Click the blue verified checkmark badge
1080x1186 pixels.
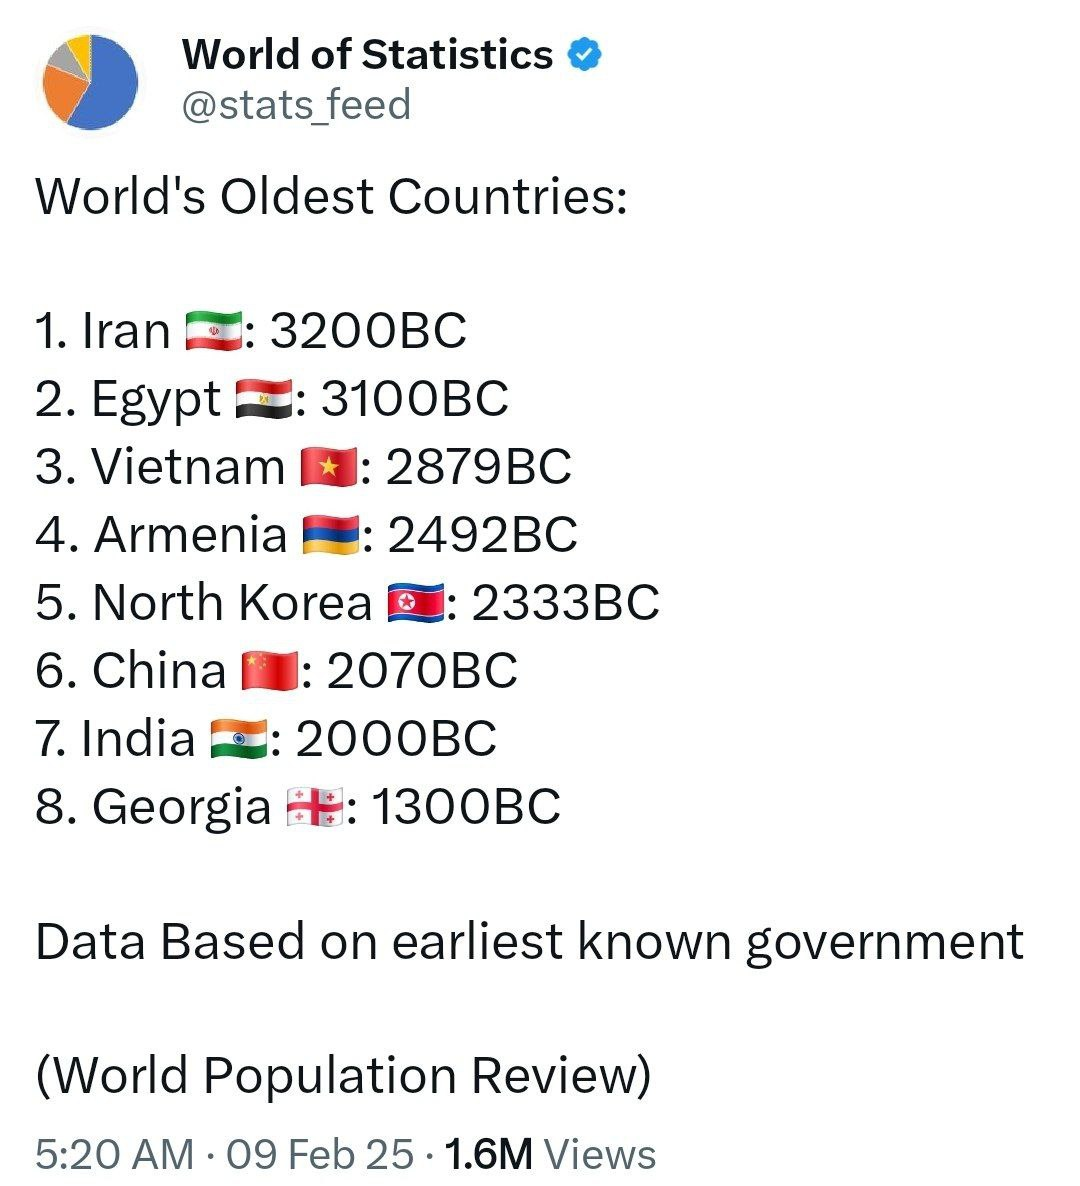pyautogui.click(x=584, y=54)
